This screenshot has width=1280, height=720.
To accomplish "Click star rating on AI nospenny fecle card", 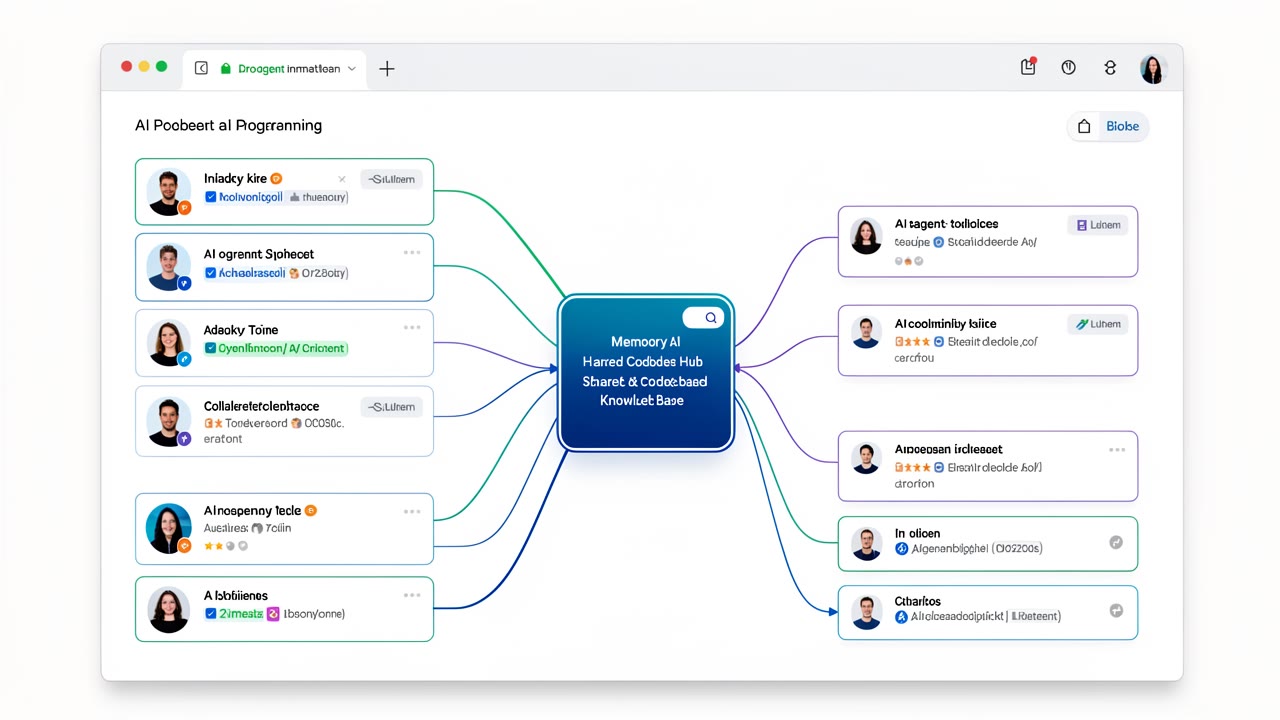I will click(x=226, y=546).
